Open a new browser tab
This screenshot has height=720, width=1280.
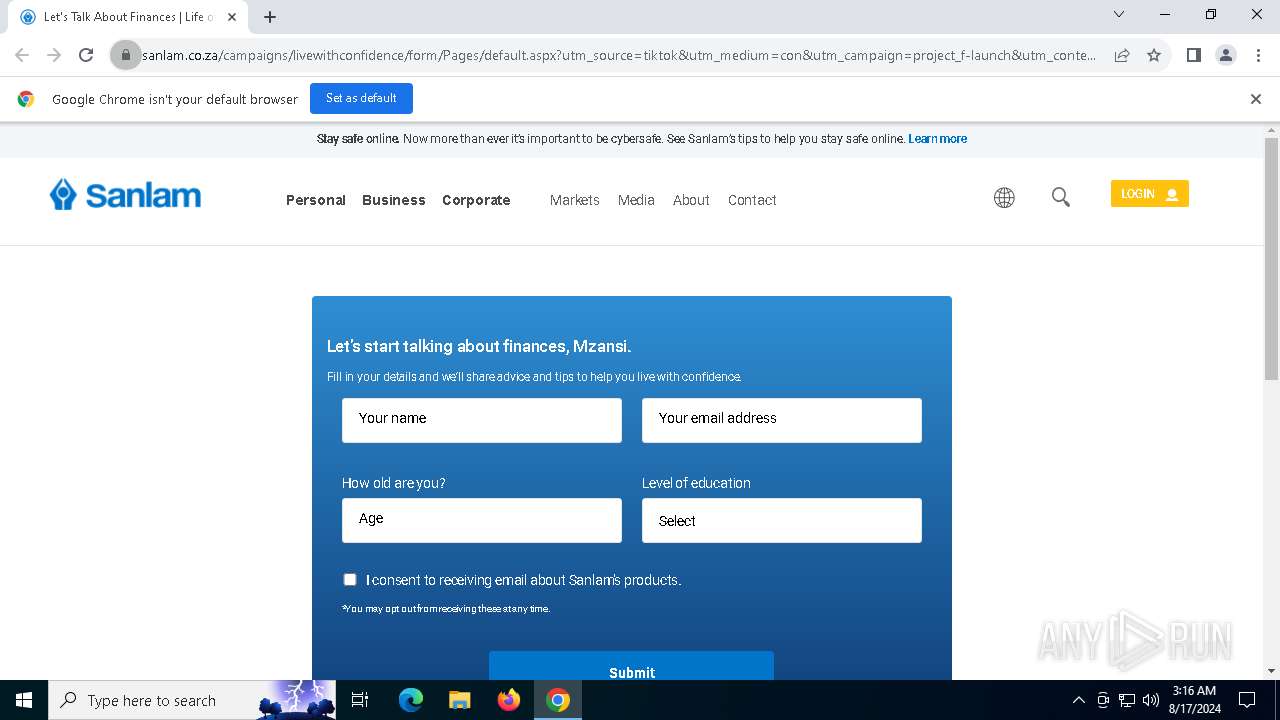[x=270, y=17]
